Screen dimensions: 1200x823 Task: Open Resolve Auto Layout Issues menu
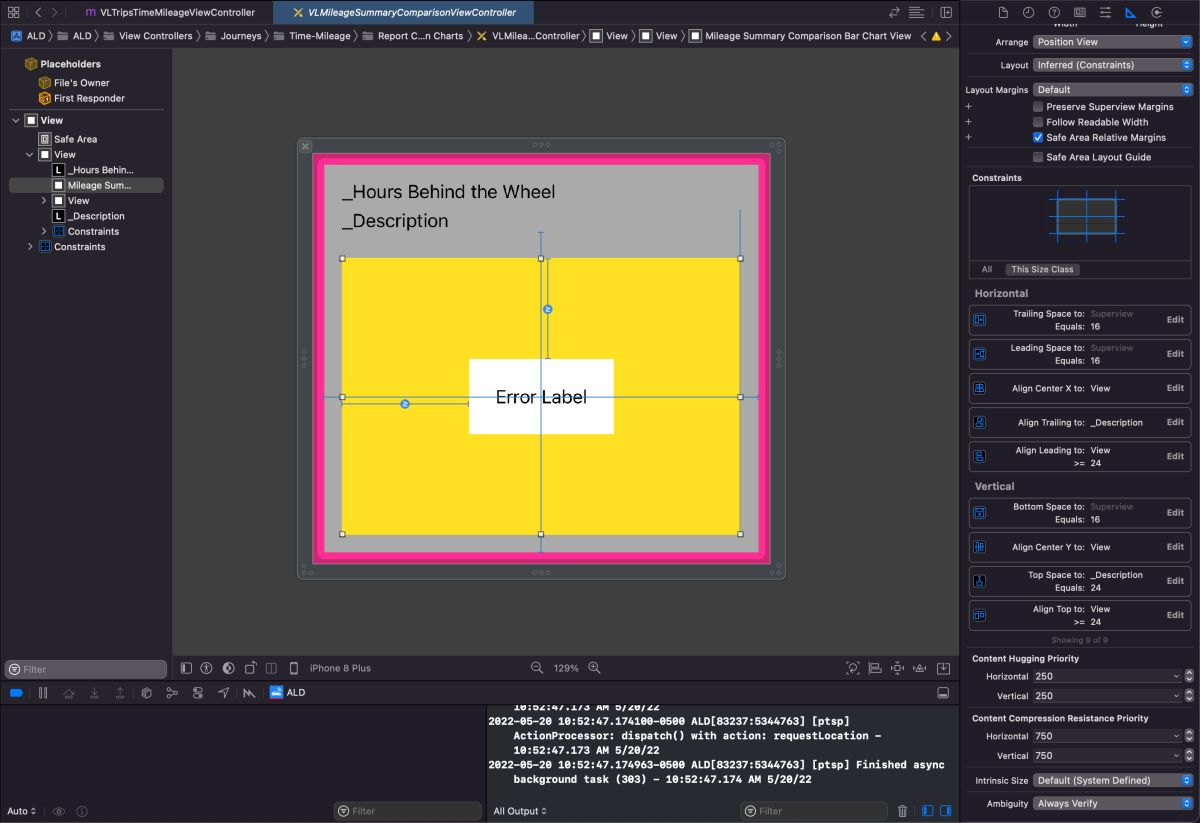[x=920, y=668]
